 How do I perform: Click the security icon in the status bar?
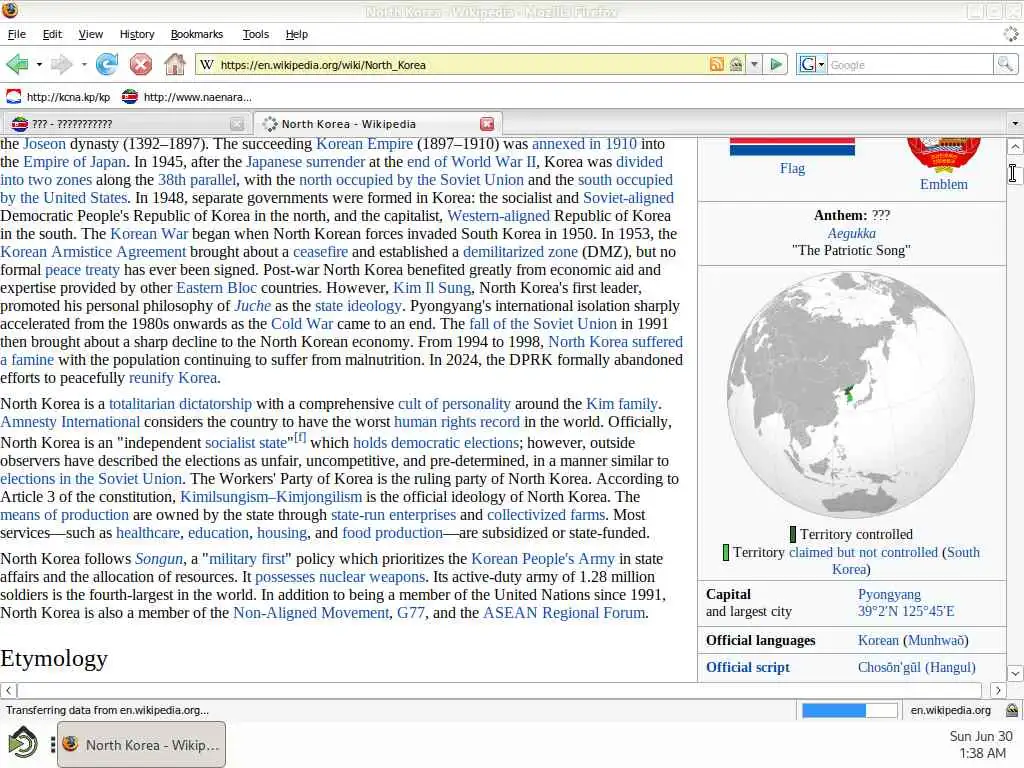pyautogui.click(x=1012, y=710)
